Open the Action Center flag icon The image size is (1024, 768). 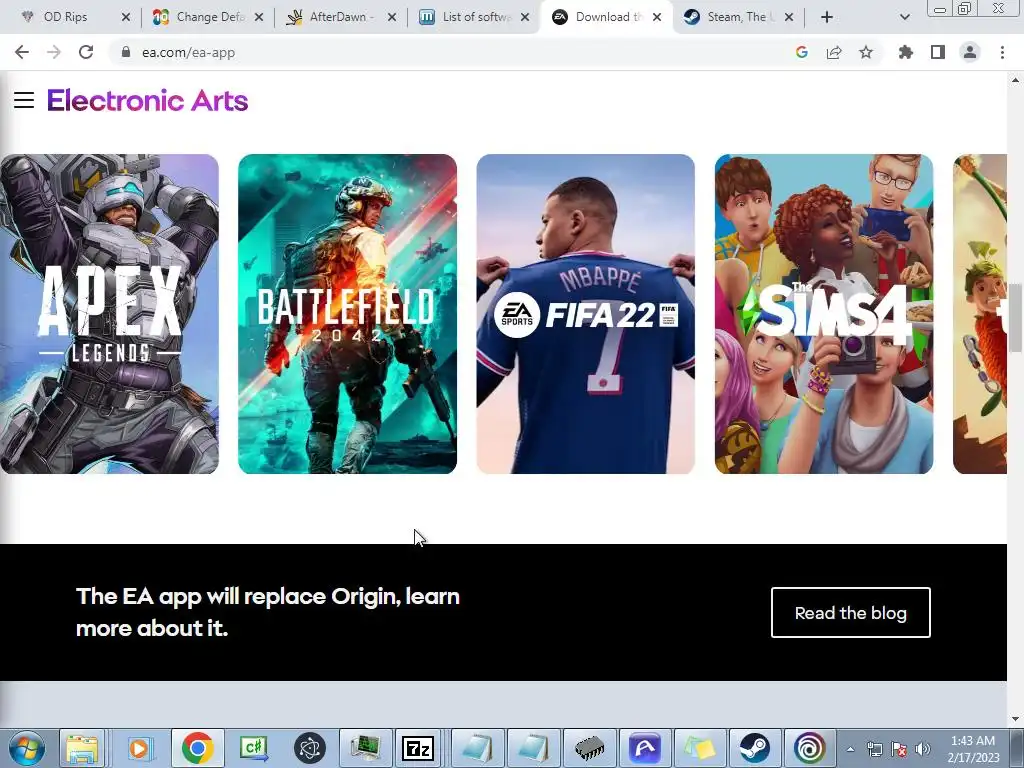[899, 749]
